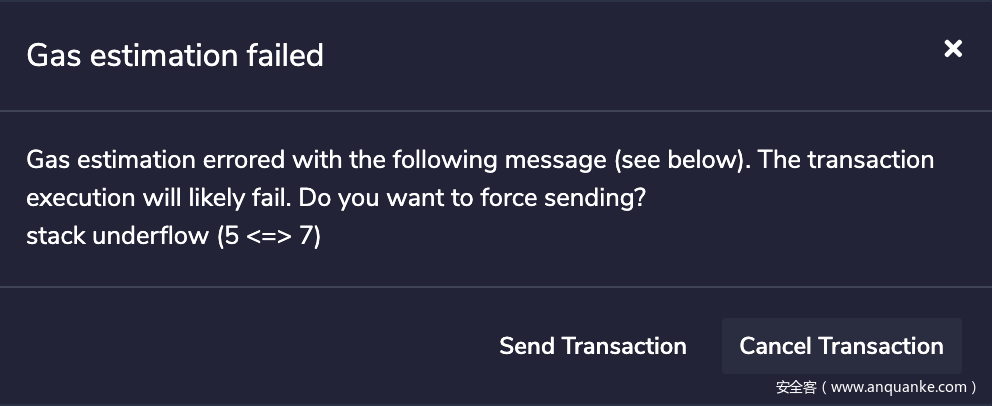
Task: Click empty header space beside the title
Action: click(620, 55)
